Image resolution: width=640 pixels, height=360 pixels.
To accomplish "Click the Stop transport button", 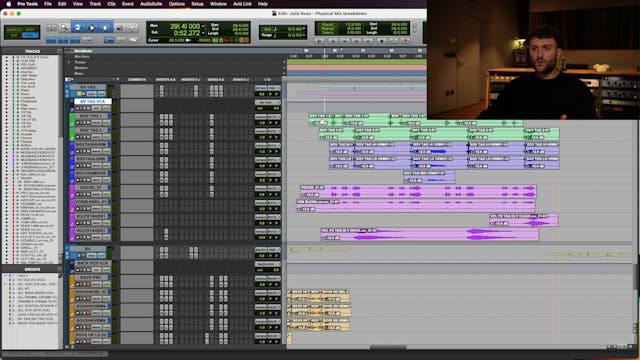I will (381, 41).
